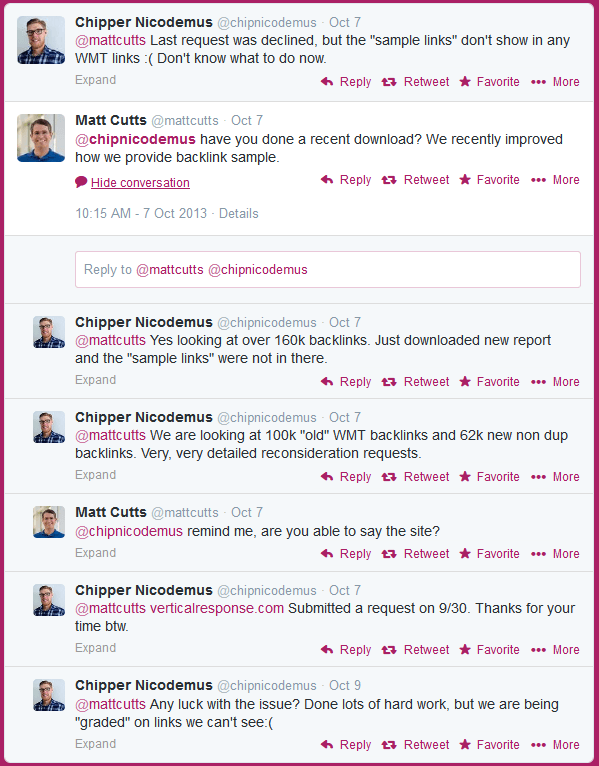Click @chipnicodemus mention in Matt's backlink tweet

135,139
